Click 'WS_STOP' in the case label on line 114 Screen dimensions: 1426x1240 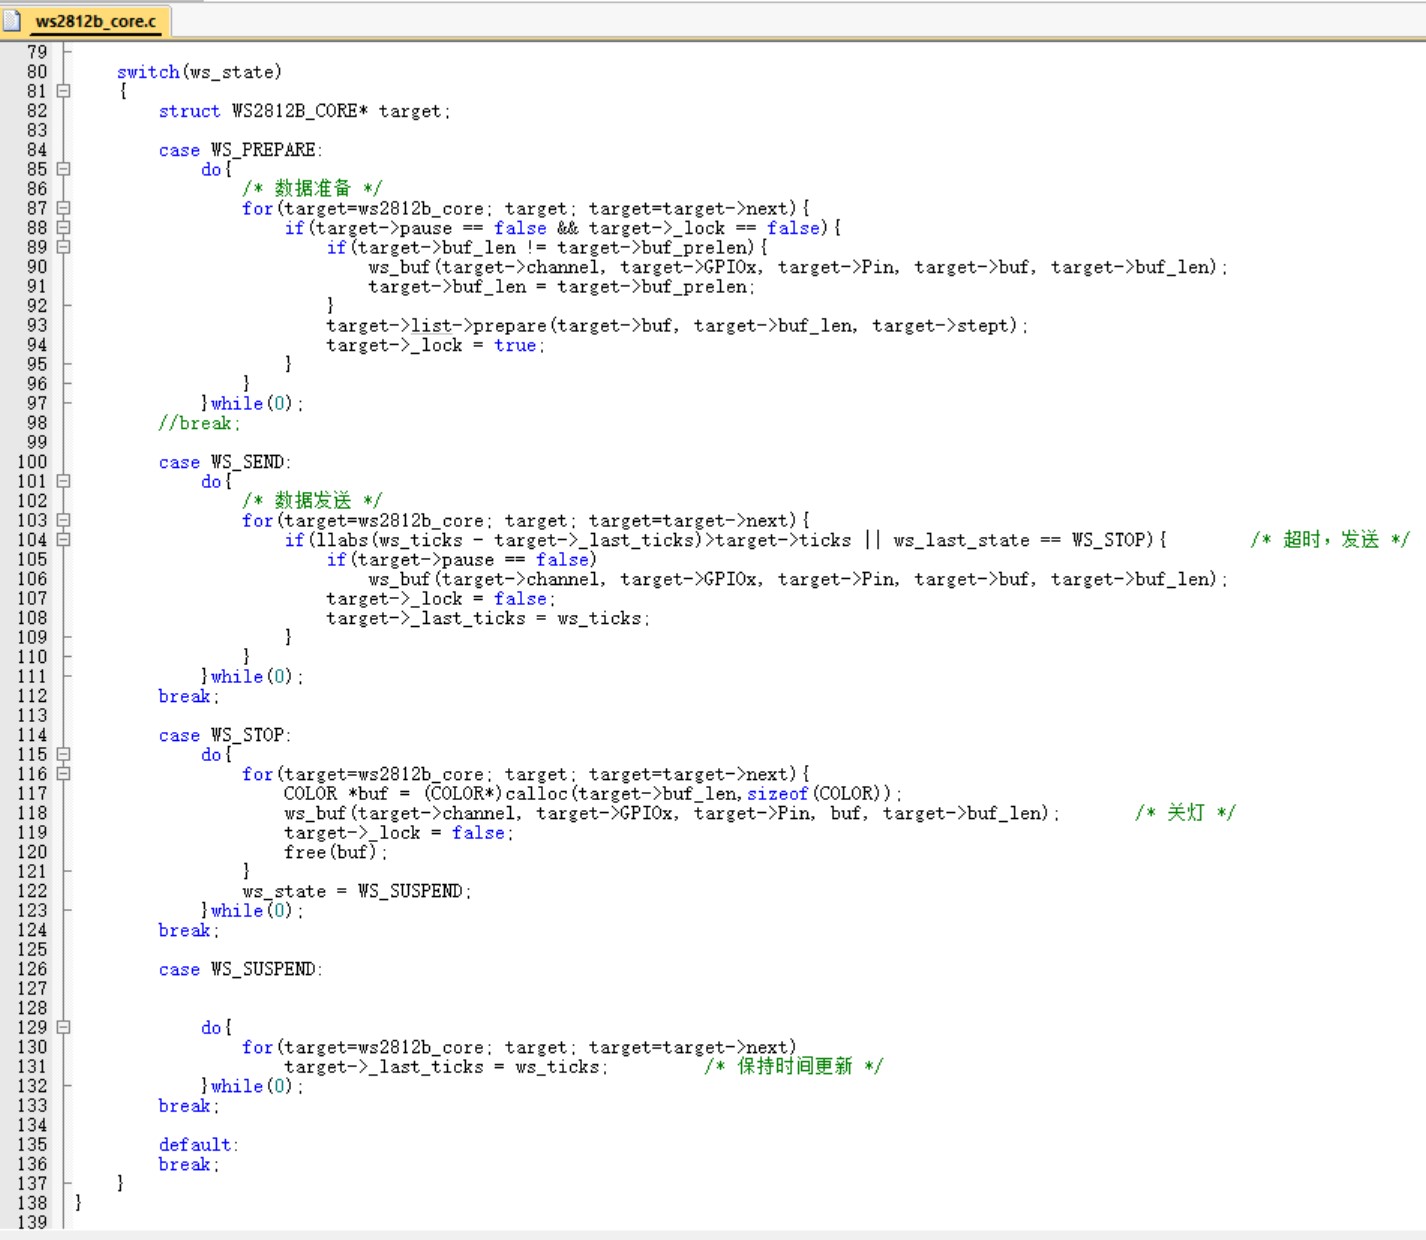(x=247, y=735)
